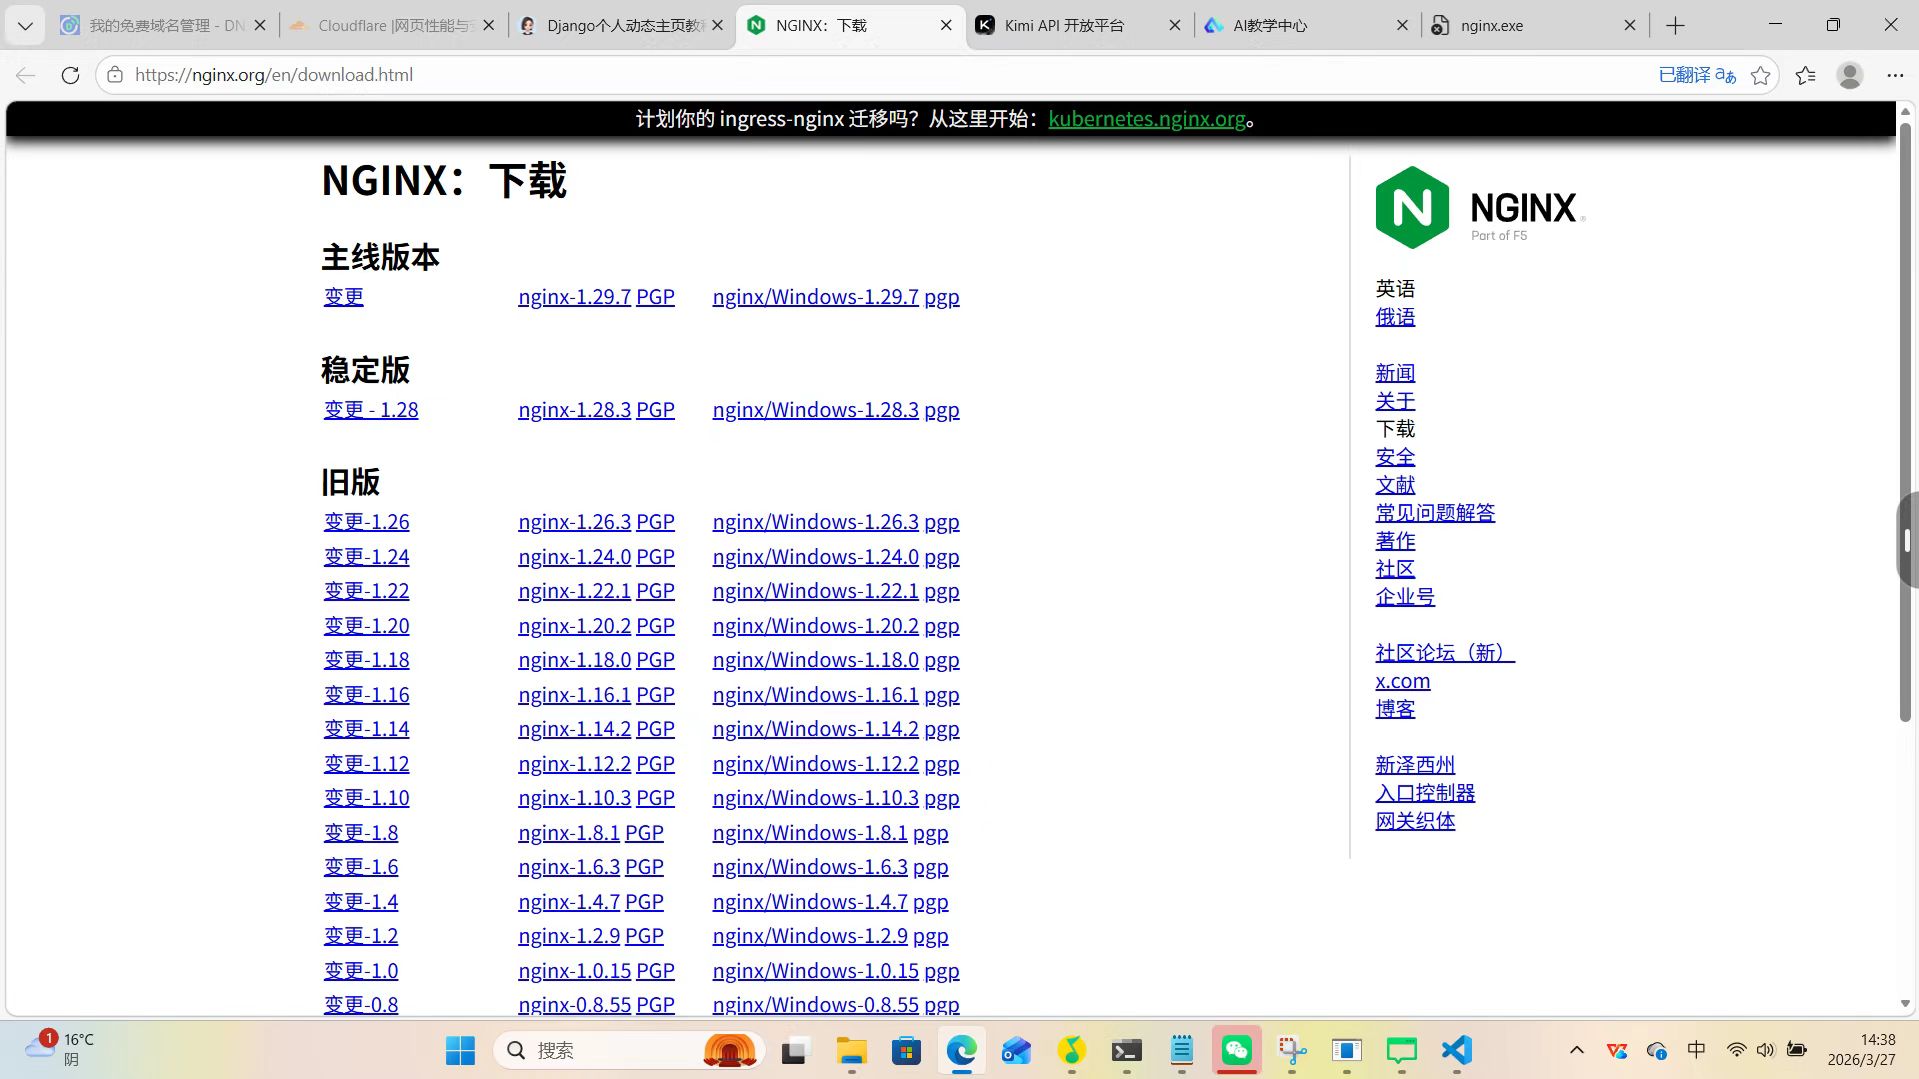Open the browser profile avatar
The width and height of the screenshot is (1919, 1079).
pyautogui.click(x=1850, y=75)
